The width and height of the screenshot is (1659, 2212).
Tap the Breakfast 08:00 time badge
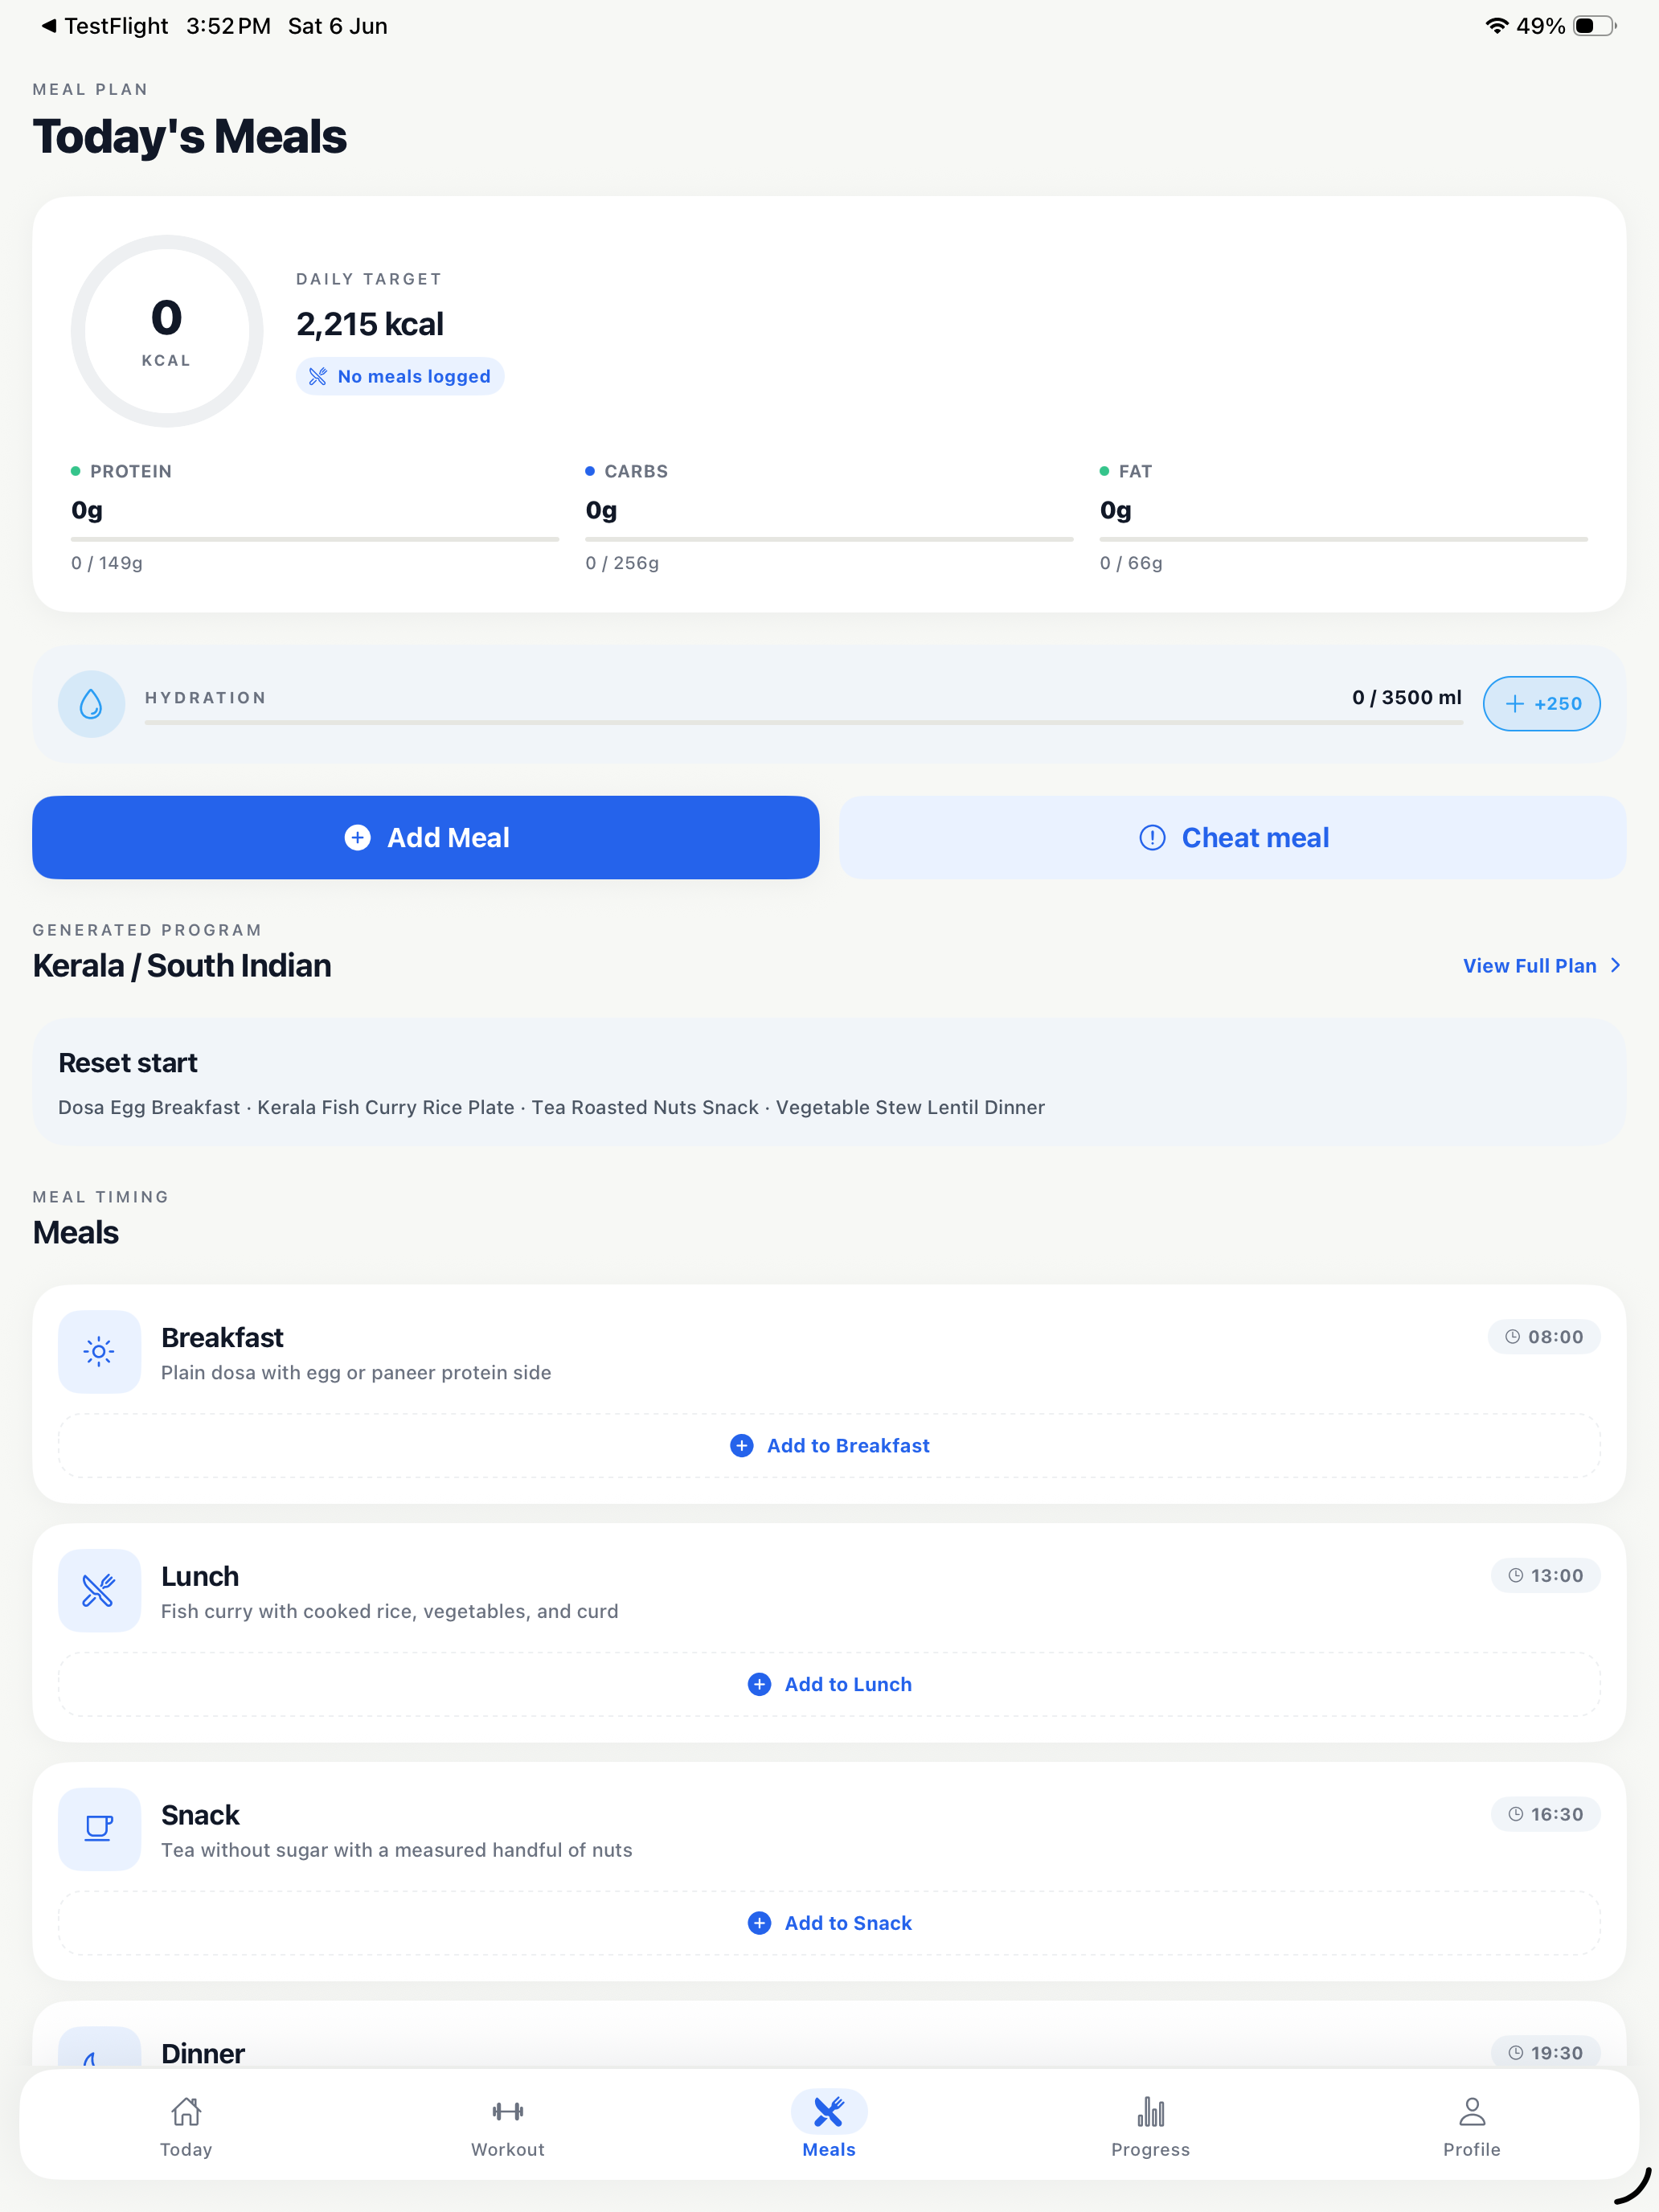click(x=1544, y=1337)
